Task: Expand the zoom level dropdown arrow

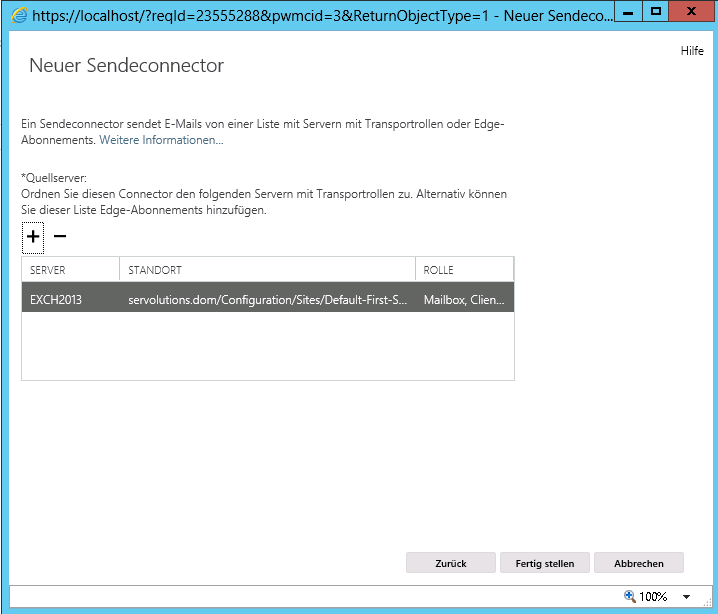Action: [687, 597]
